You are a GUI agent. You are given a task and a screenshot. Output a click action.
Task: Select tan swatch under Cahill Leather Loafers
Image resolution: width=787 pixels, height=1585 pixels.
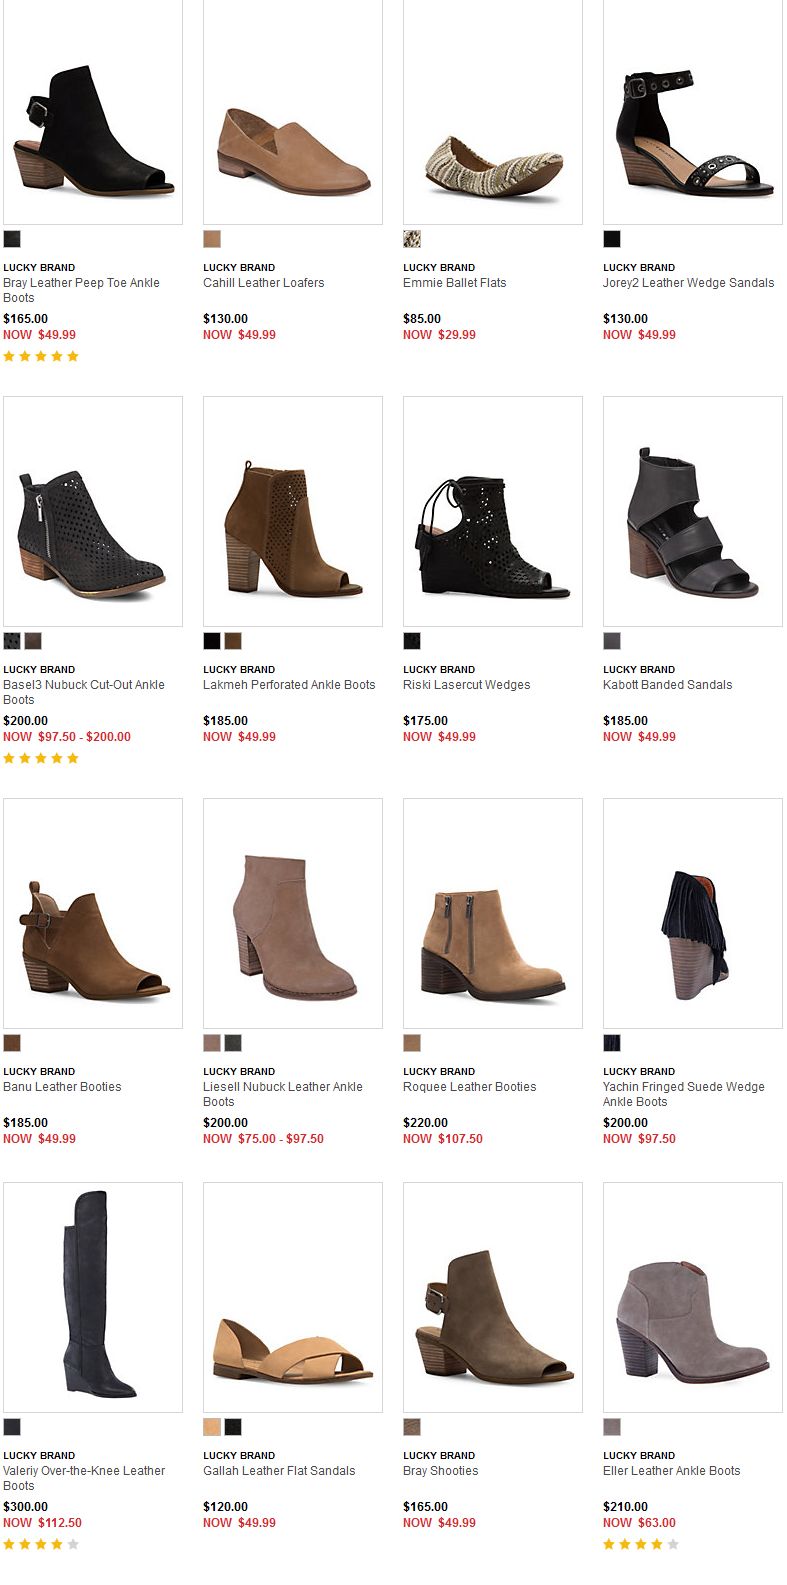coord(212,239)
